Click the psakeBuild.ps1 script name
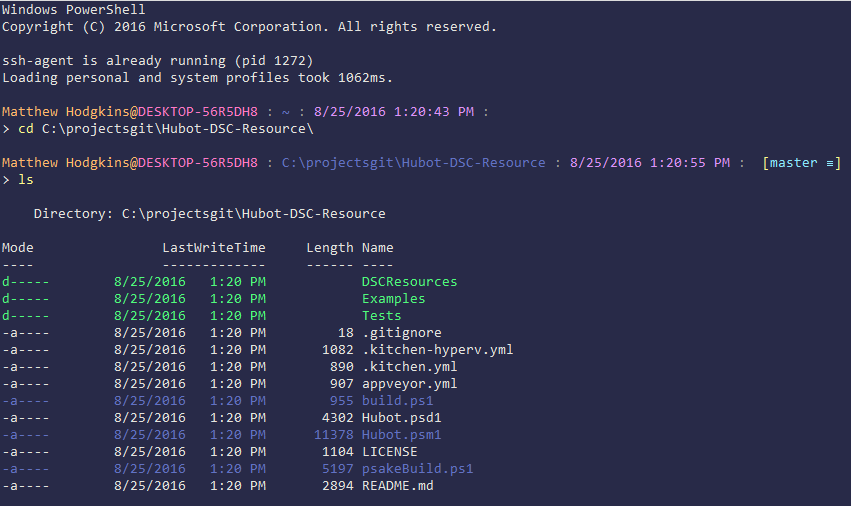The height and width of the screenshot is (506, 851). coord(417,469)
